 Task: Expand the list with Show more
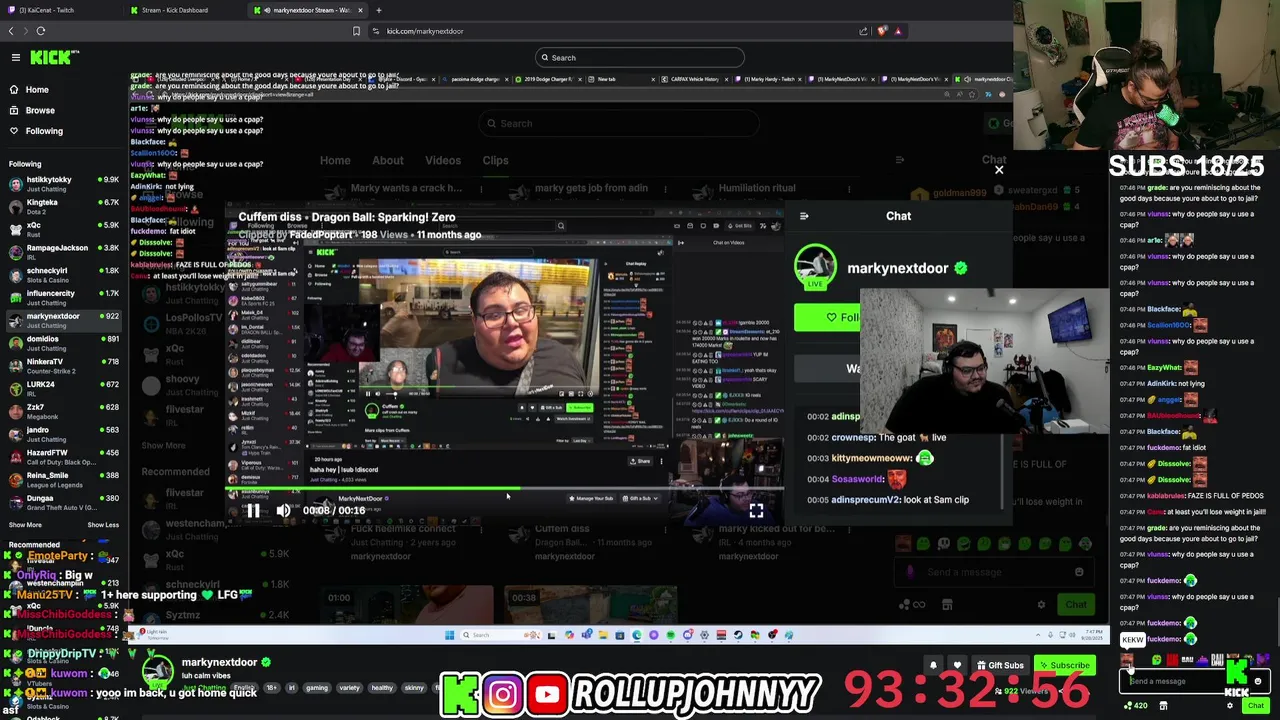[25, 525]
